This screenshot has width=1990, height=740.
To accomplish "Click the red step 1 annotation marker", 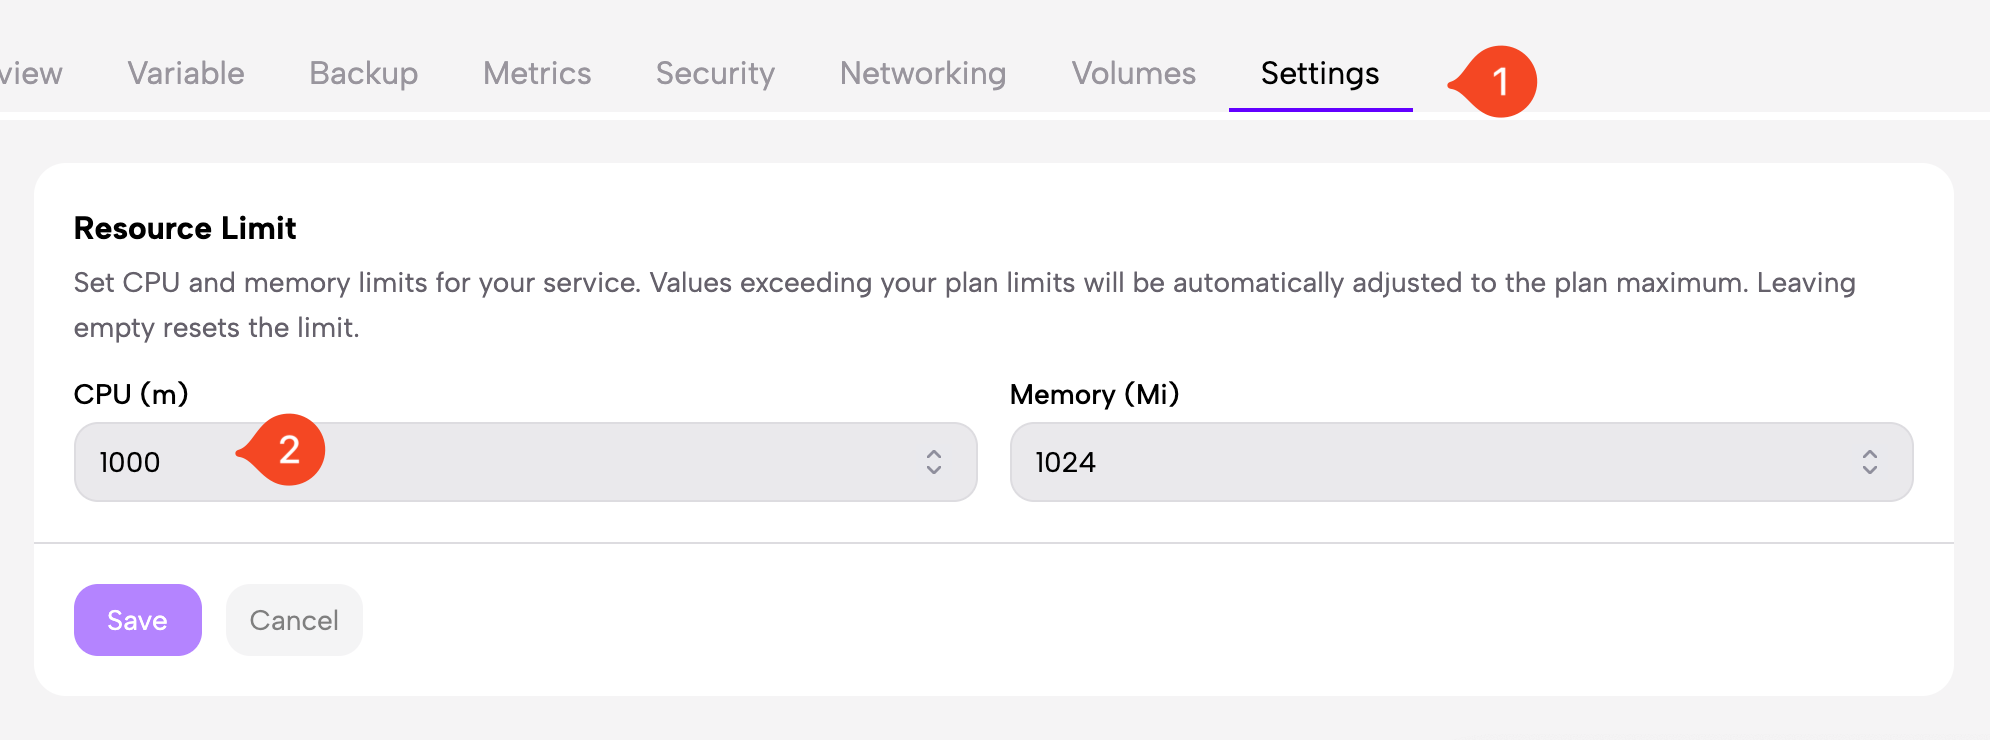I will pyautogui.click(x=1497, y=81).
